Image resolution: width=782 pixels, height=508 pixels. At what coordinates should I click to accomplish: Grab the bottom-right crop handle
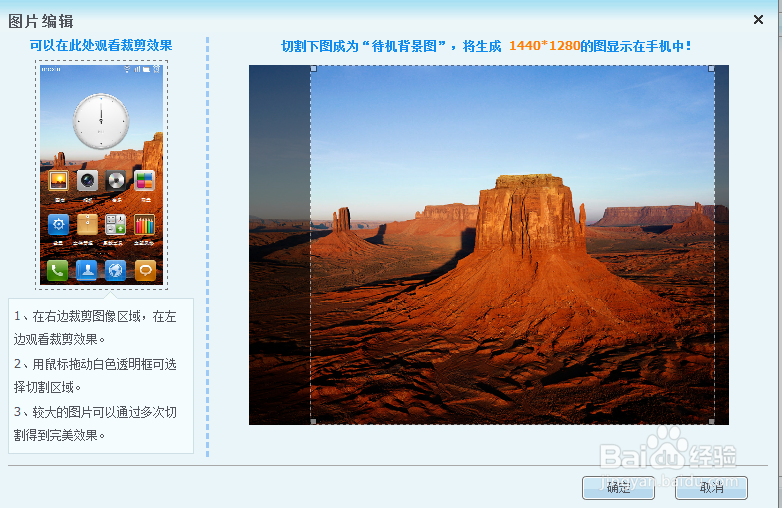pos(711,421)
